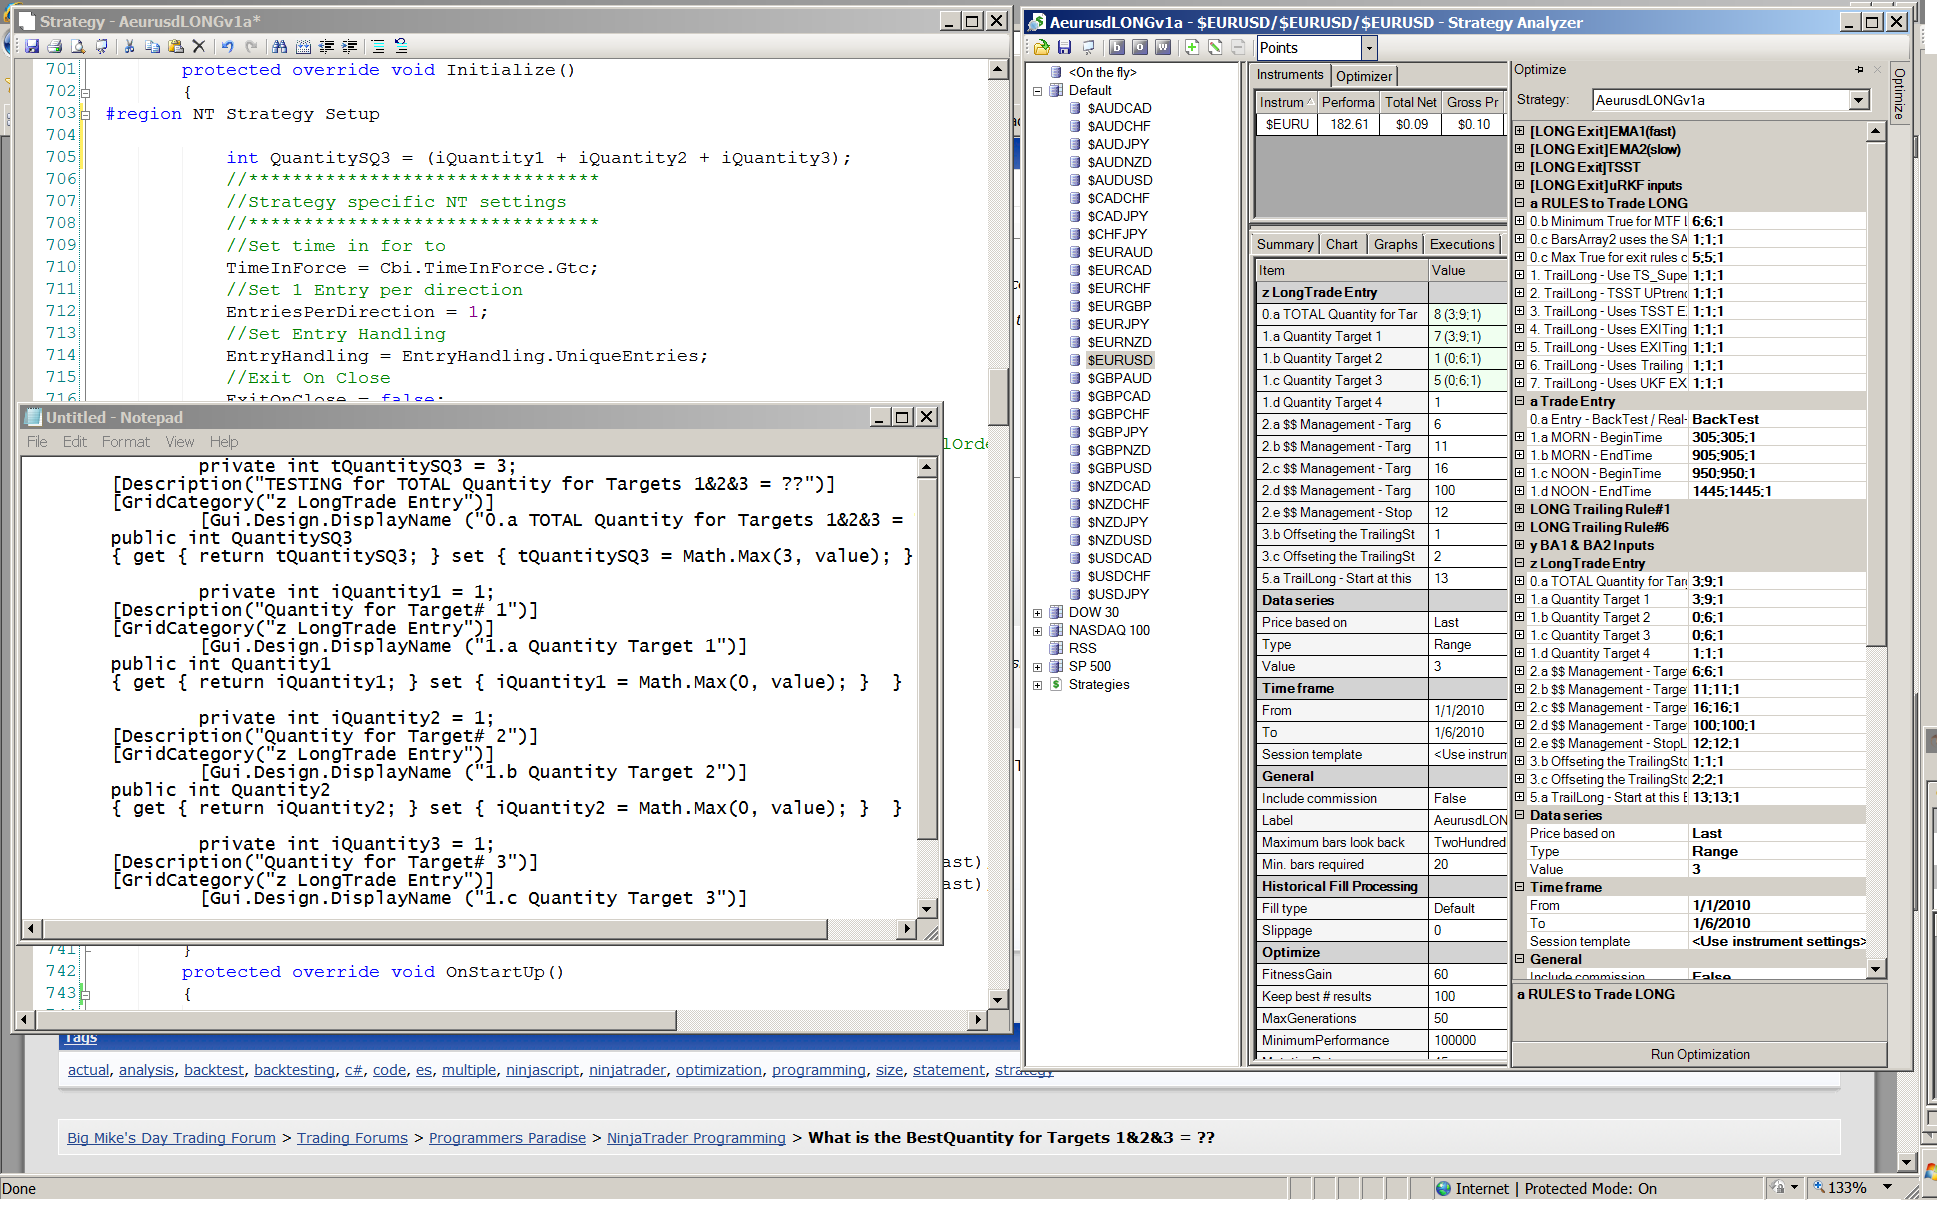The image size is (1940, 1208).
Task: Save the strategy in the code editor toolbar
Action: [x=32, y=46]
